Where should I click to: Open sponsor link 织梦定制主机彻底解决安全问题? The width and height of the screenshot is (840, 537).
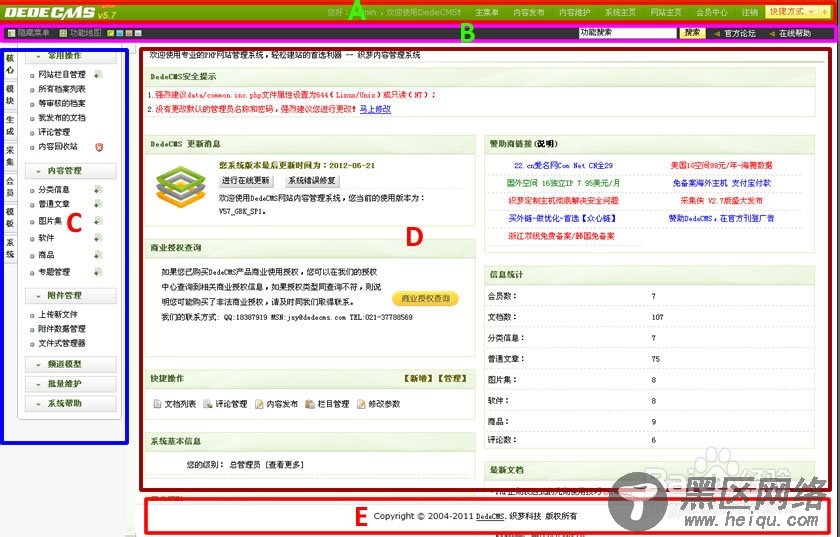[x=563, y=200]
